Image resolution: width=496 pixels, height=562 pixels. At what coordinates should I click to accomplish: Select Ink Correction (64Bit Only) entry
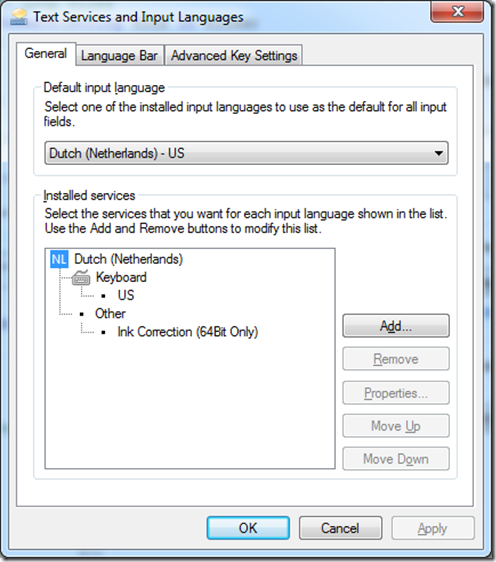point(188,332)
